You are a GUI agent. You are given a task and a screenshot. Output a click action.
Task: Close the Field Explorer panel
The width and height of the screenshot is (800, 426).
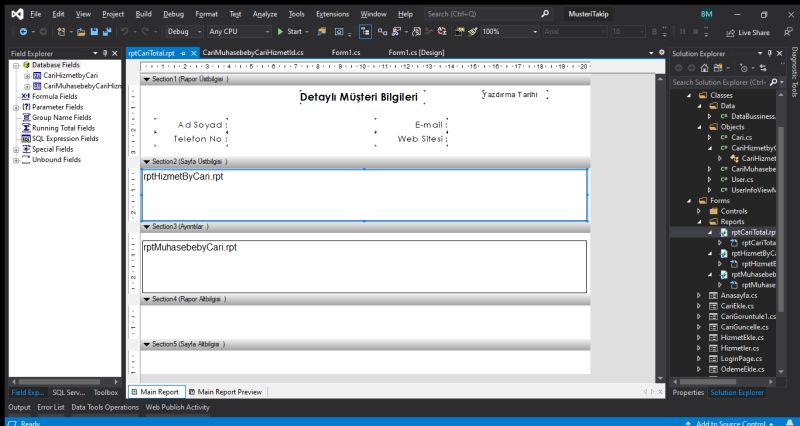[115, 53]
